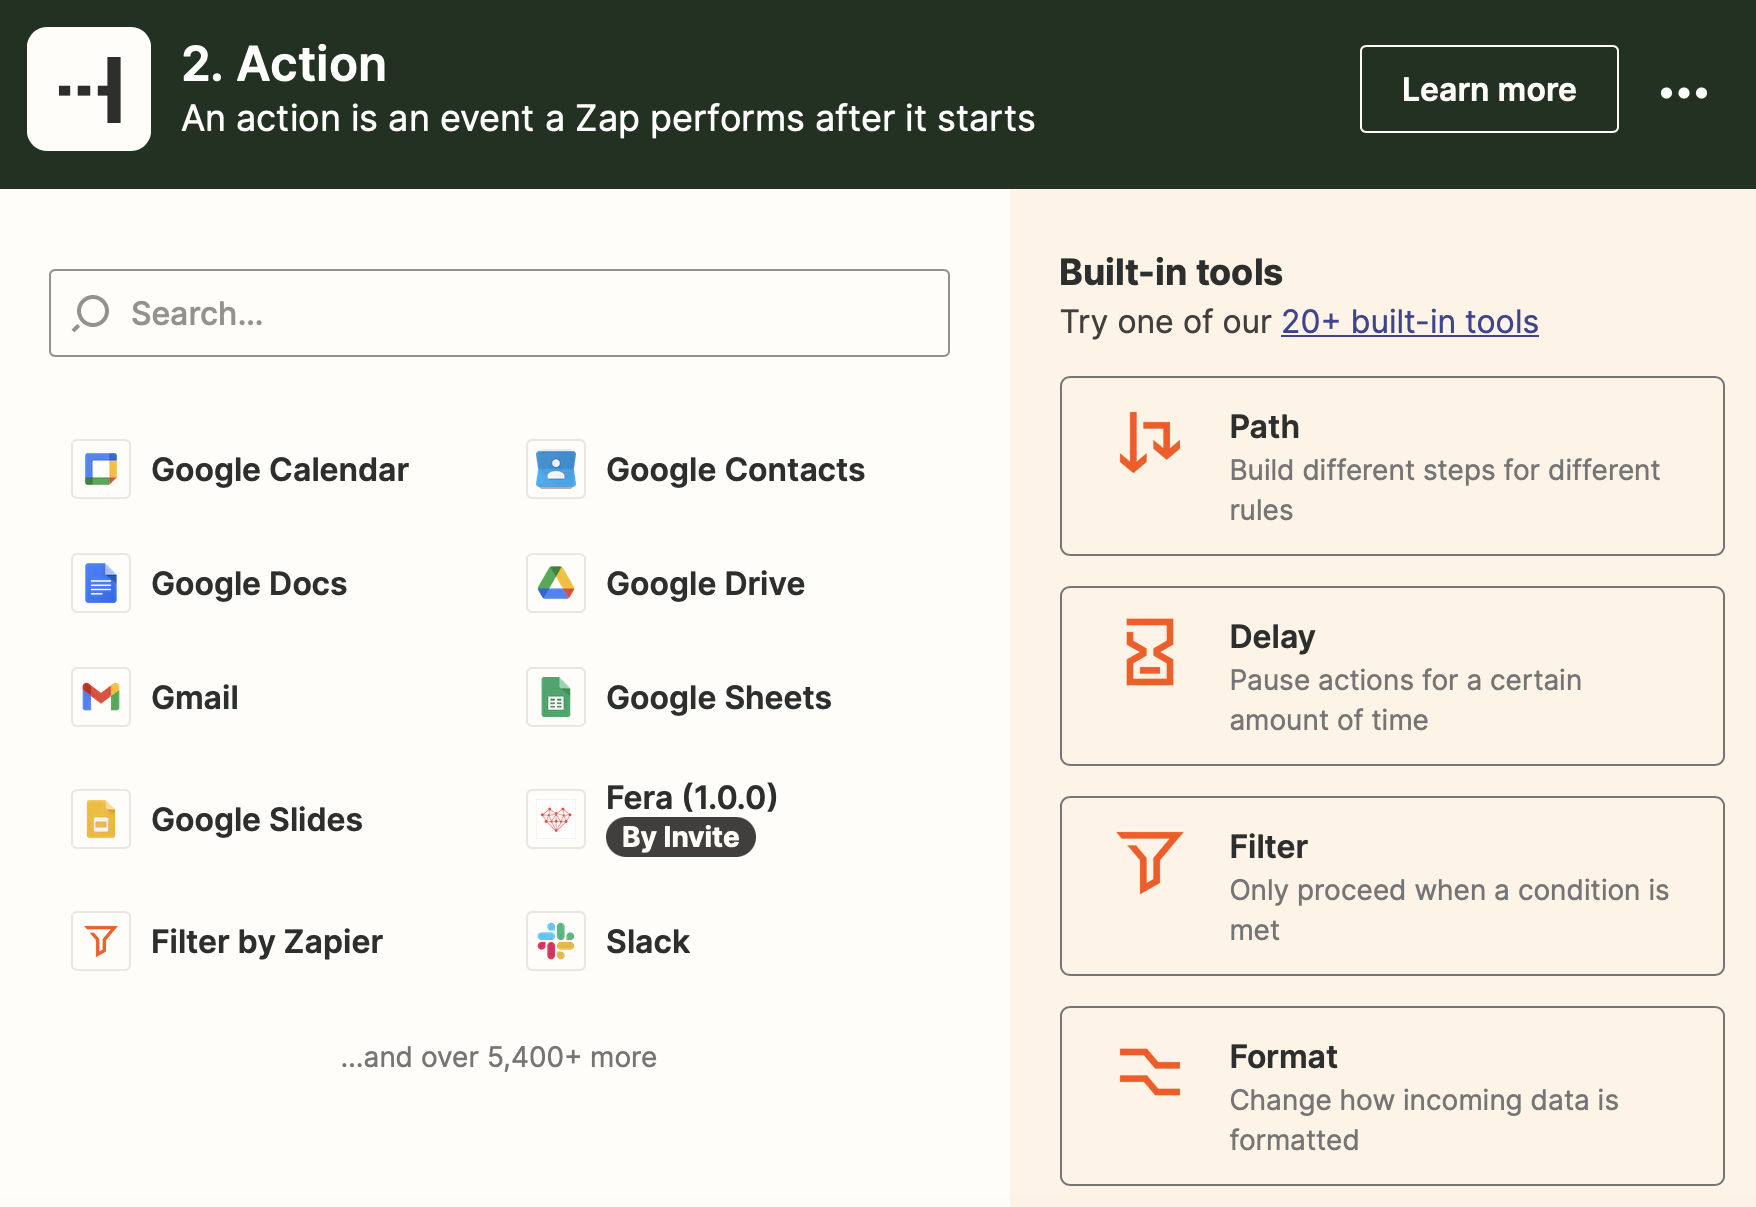Click the Slack logo icon
This screenshot has width=1756, height=1207.
coord(556,941)
